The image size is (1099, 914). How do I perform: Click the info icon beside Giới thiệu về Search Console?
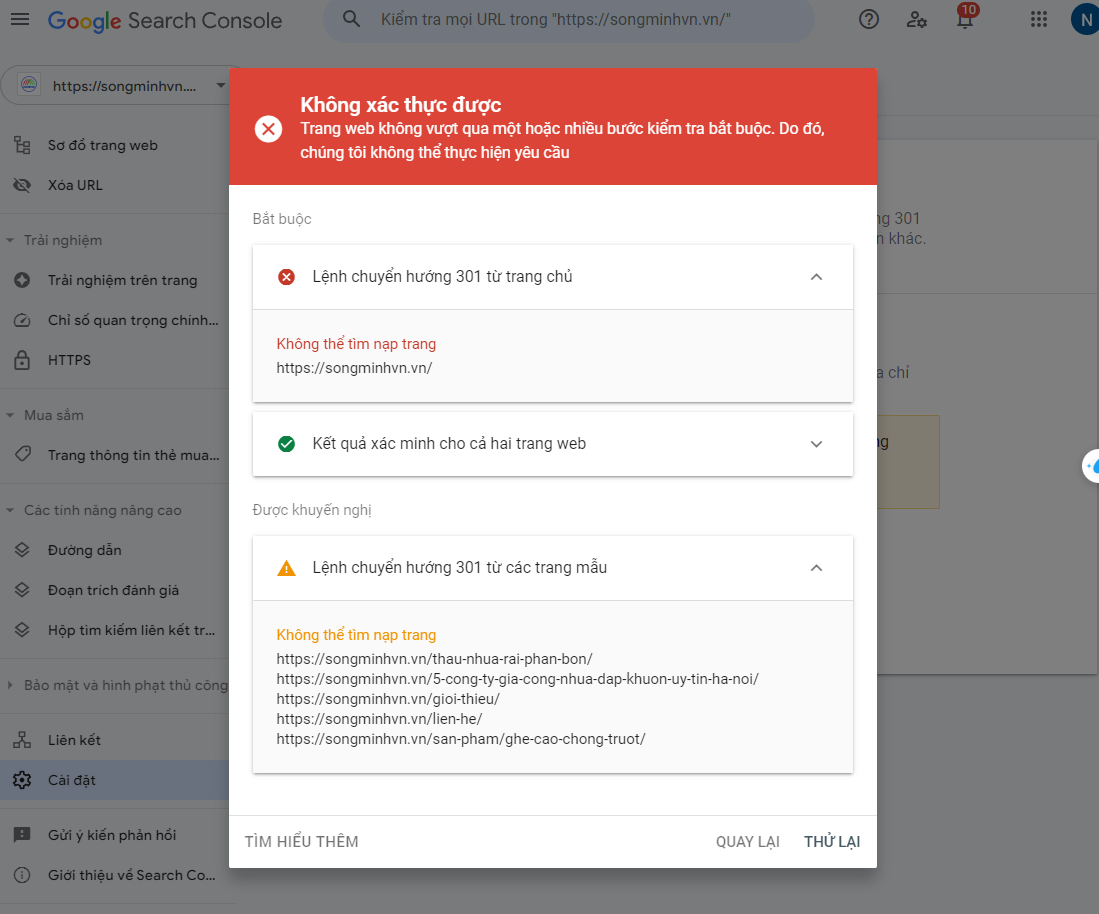coord(22,875)
